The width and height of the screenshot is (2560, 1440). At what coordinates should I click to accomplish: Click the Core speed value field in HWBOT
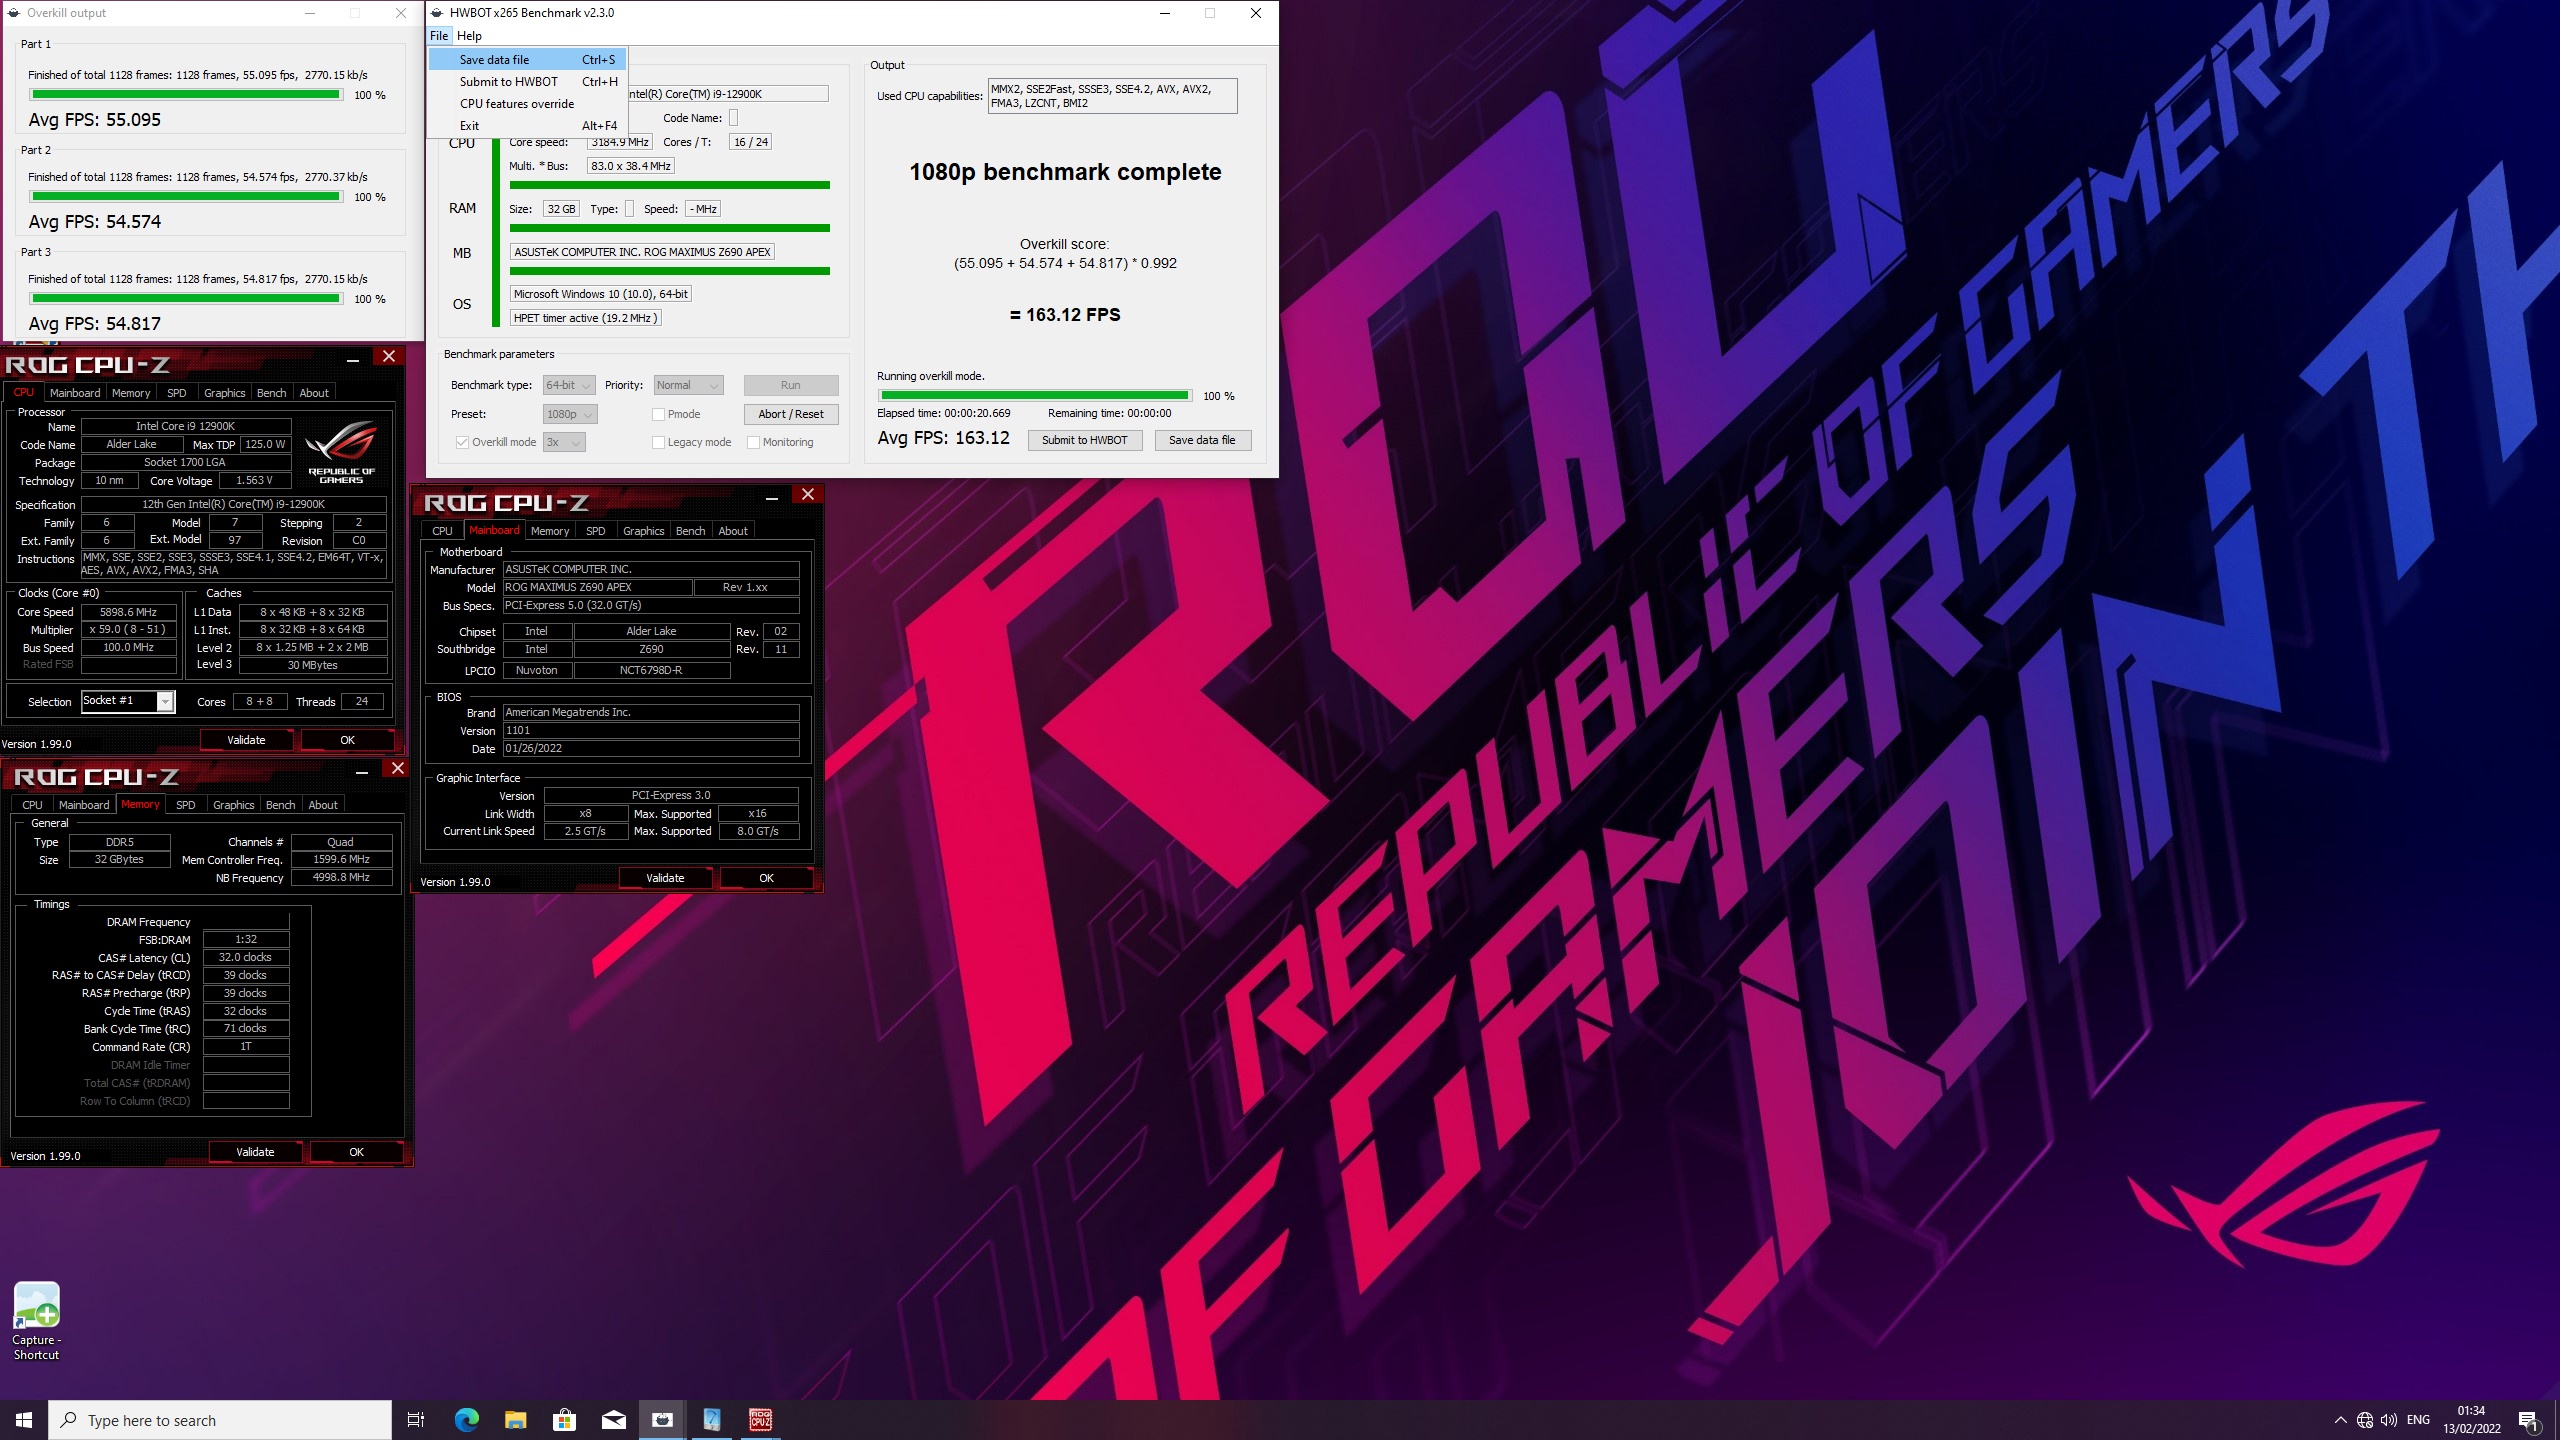click(620, 142)
